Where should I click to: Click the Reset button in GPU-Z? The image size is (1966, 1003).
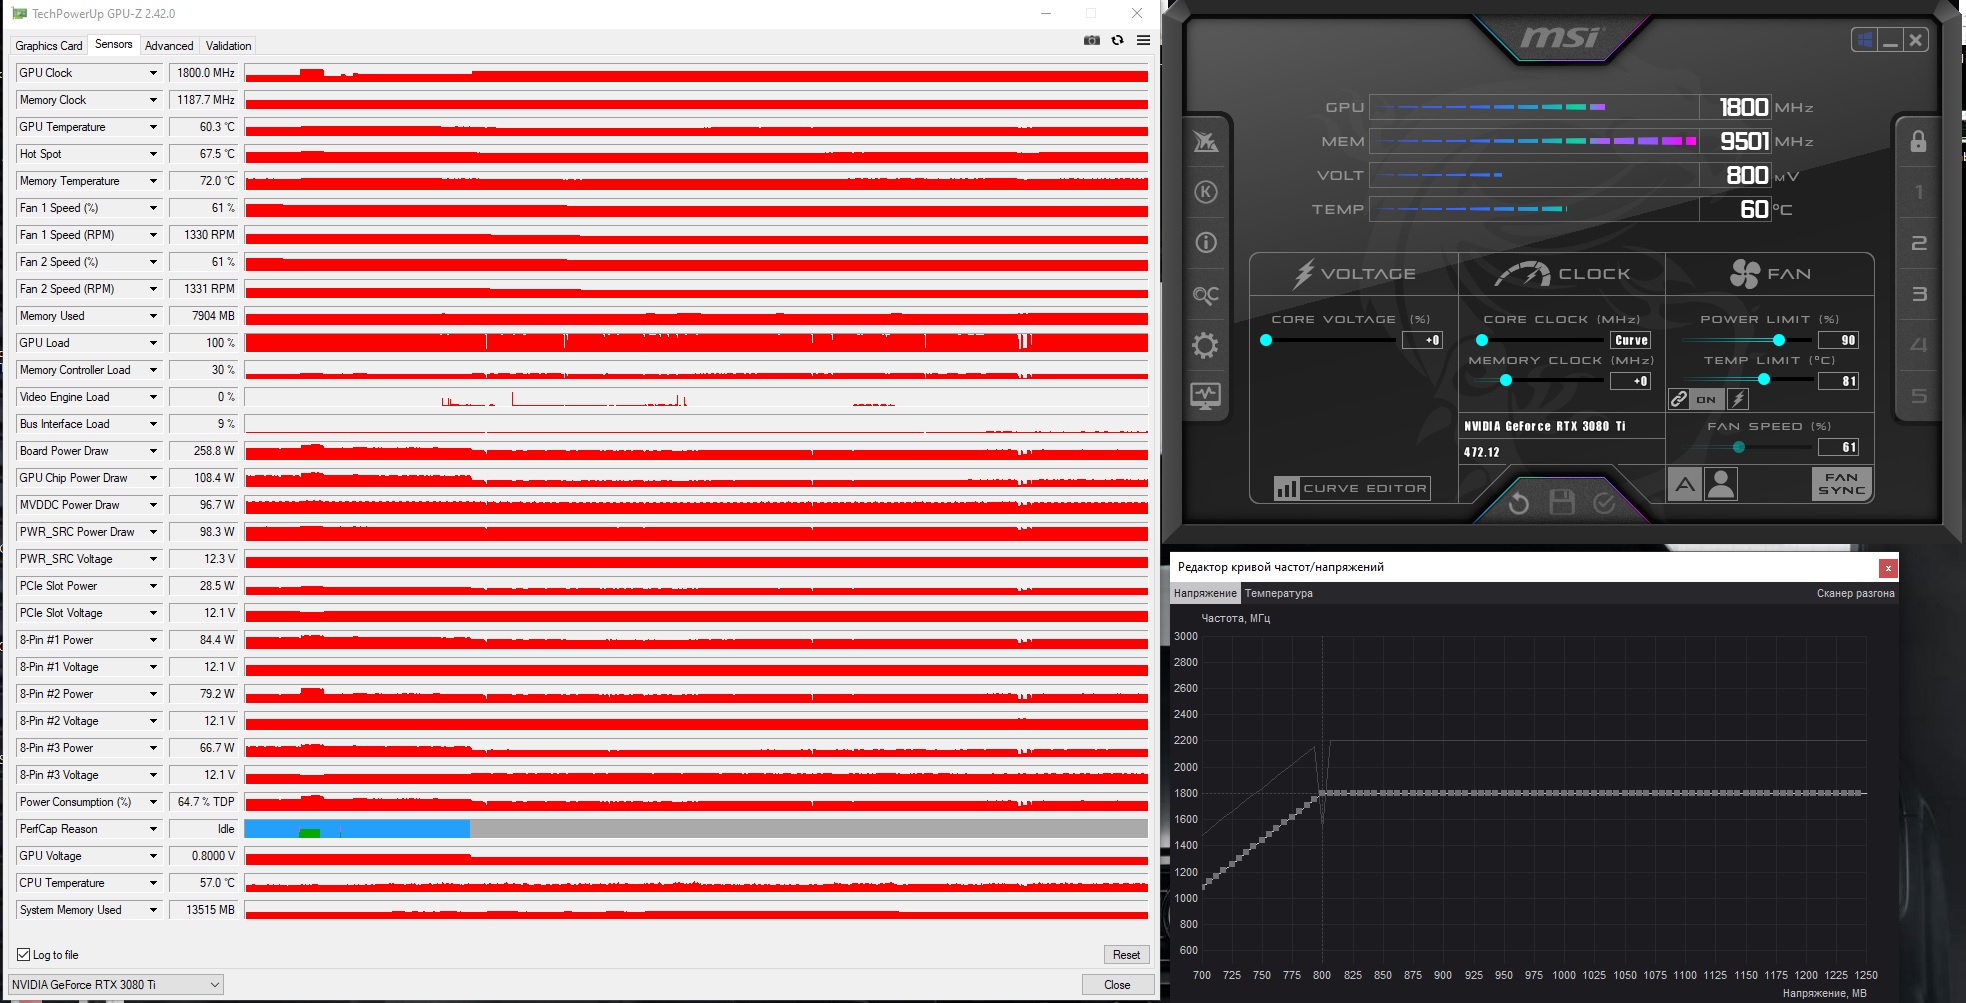1126,955
